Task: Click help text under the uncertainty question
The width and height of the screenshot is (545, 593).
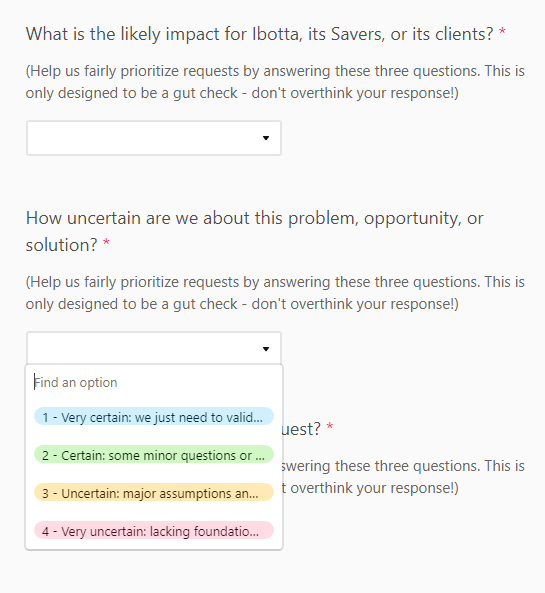Action: point(275,293)
